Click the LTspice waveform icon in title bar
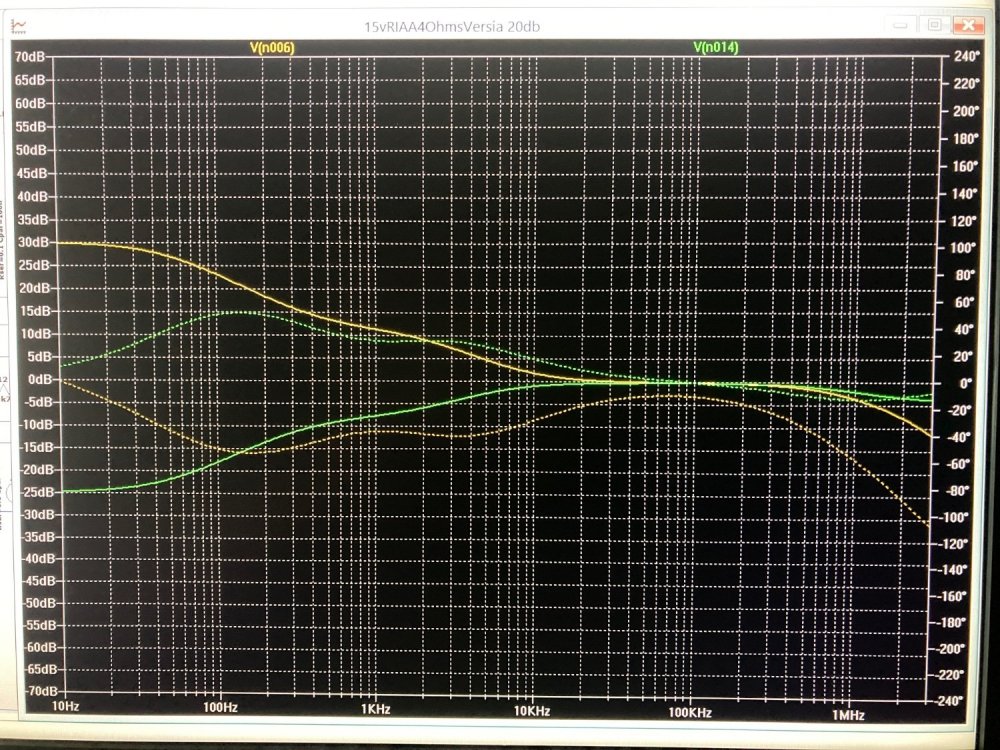This screenshot has height=750, width=1000. 18,23
